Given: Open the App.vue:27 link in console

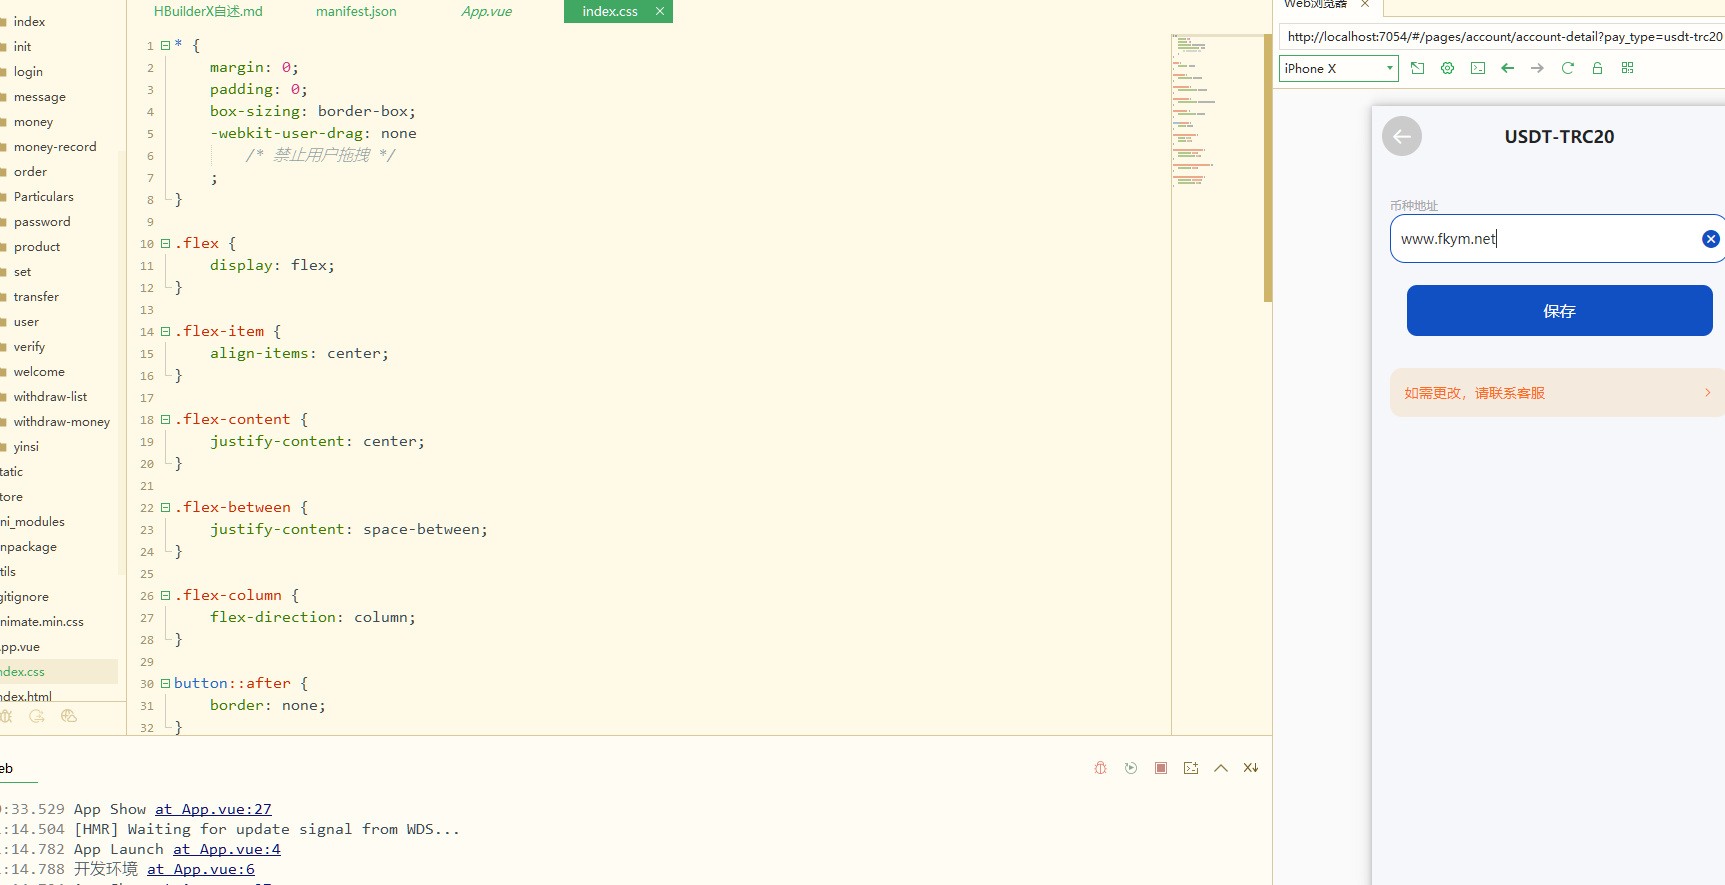Looking at the screenshot, I should click(x=213, y=809).
